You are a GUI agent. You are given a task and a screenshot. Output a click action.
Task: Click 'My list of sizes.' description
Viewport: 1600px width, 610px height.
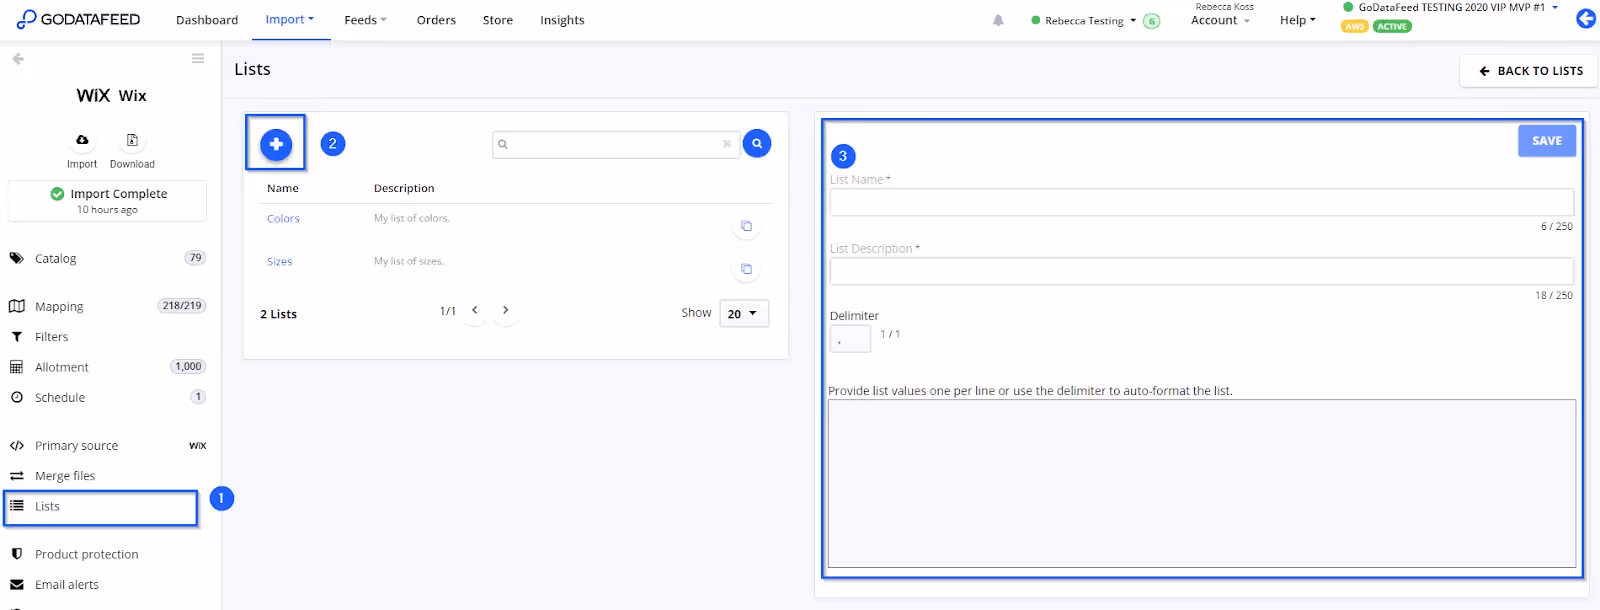[x=409, y=261]
